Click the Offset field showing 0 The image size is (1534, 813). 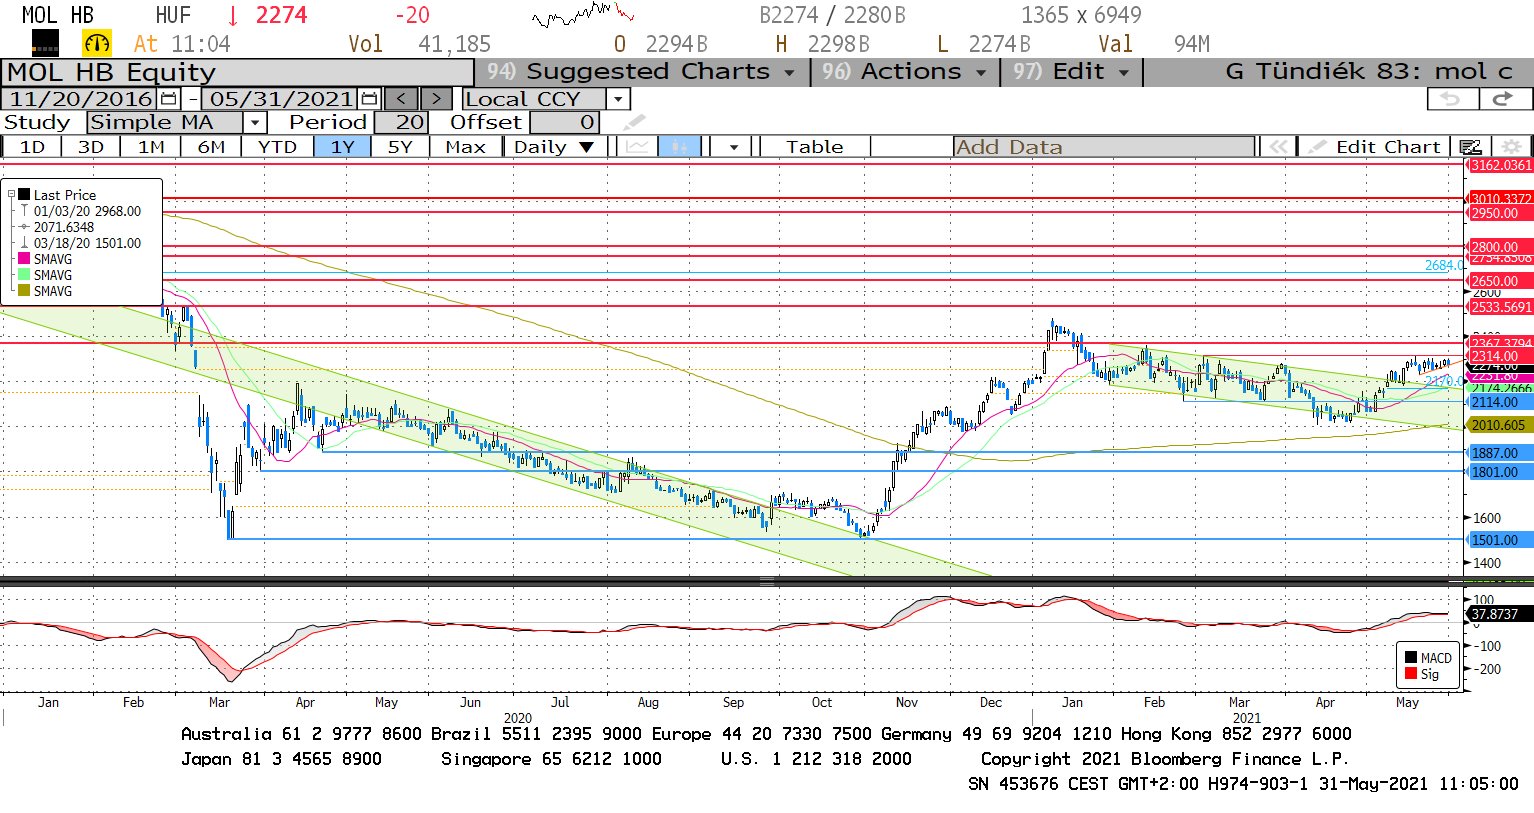pyautogui.click(x=565, y=122)
